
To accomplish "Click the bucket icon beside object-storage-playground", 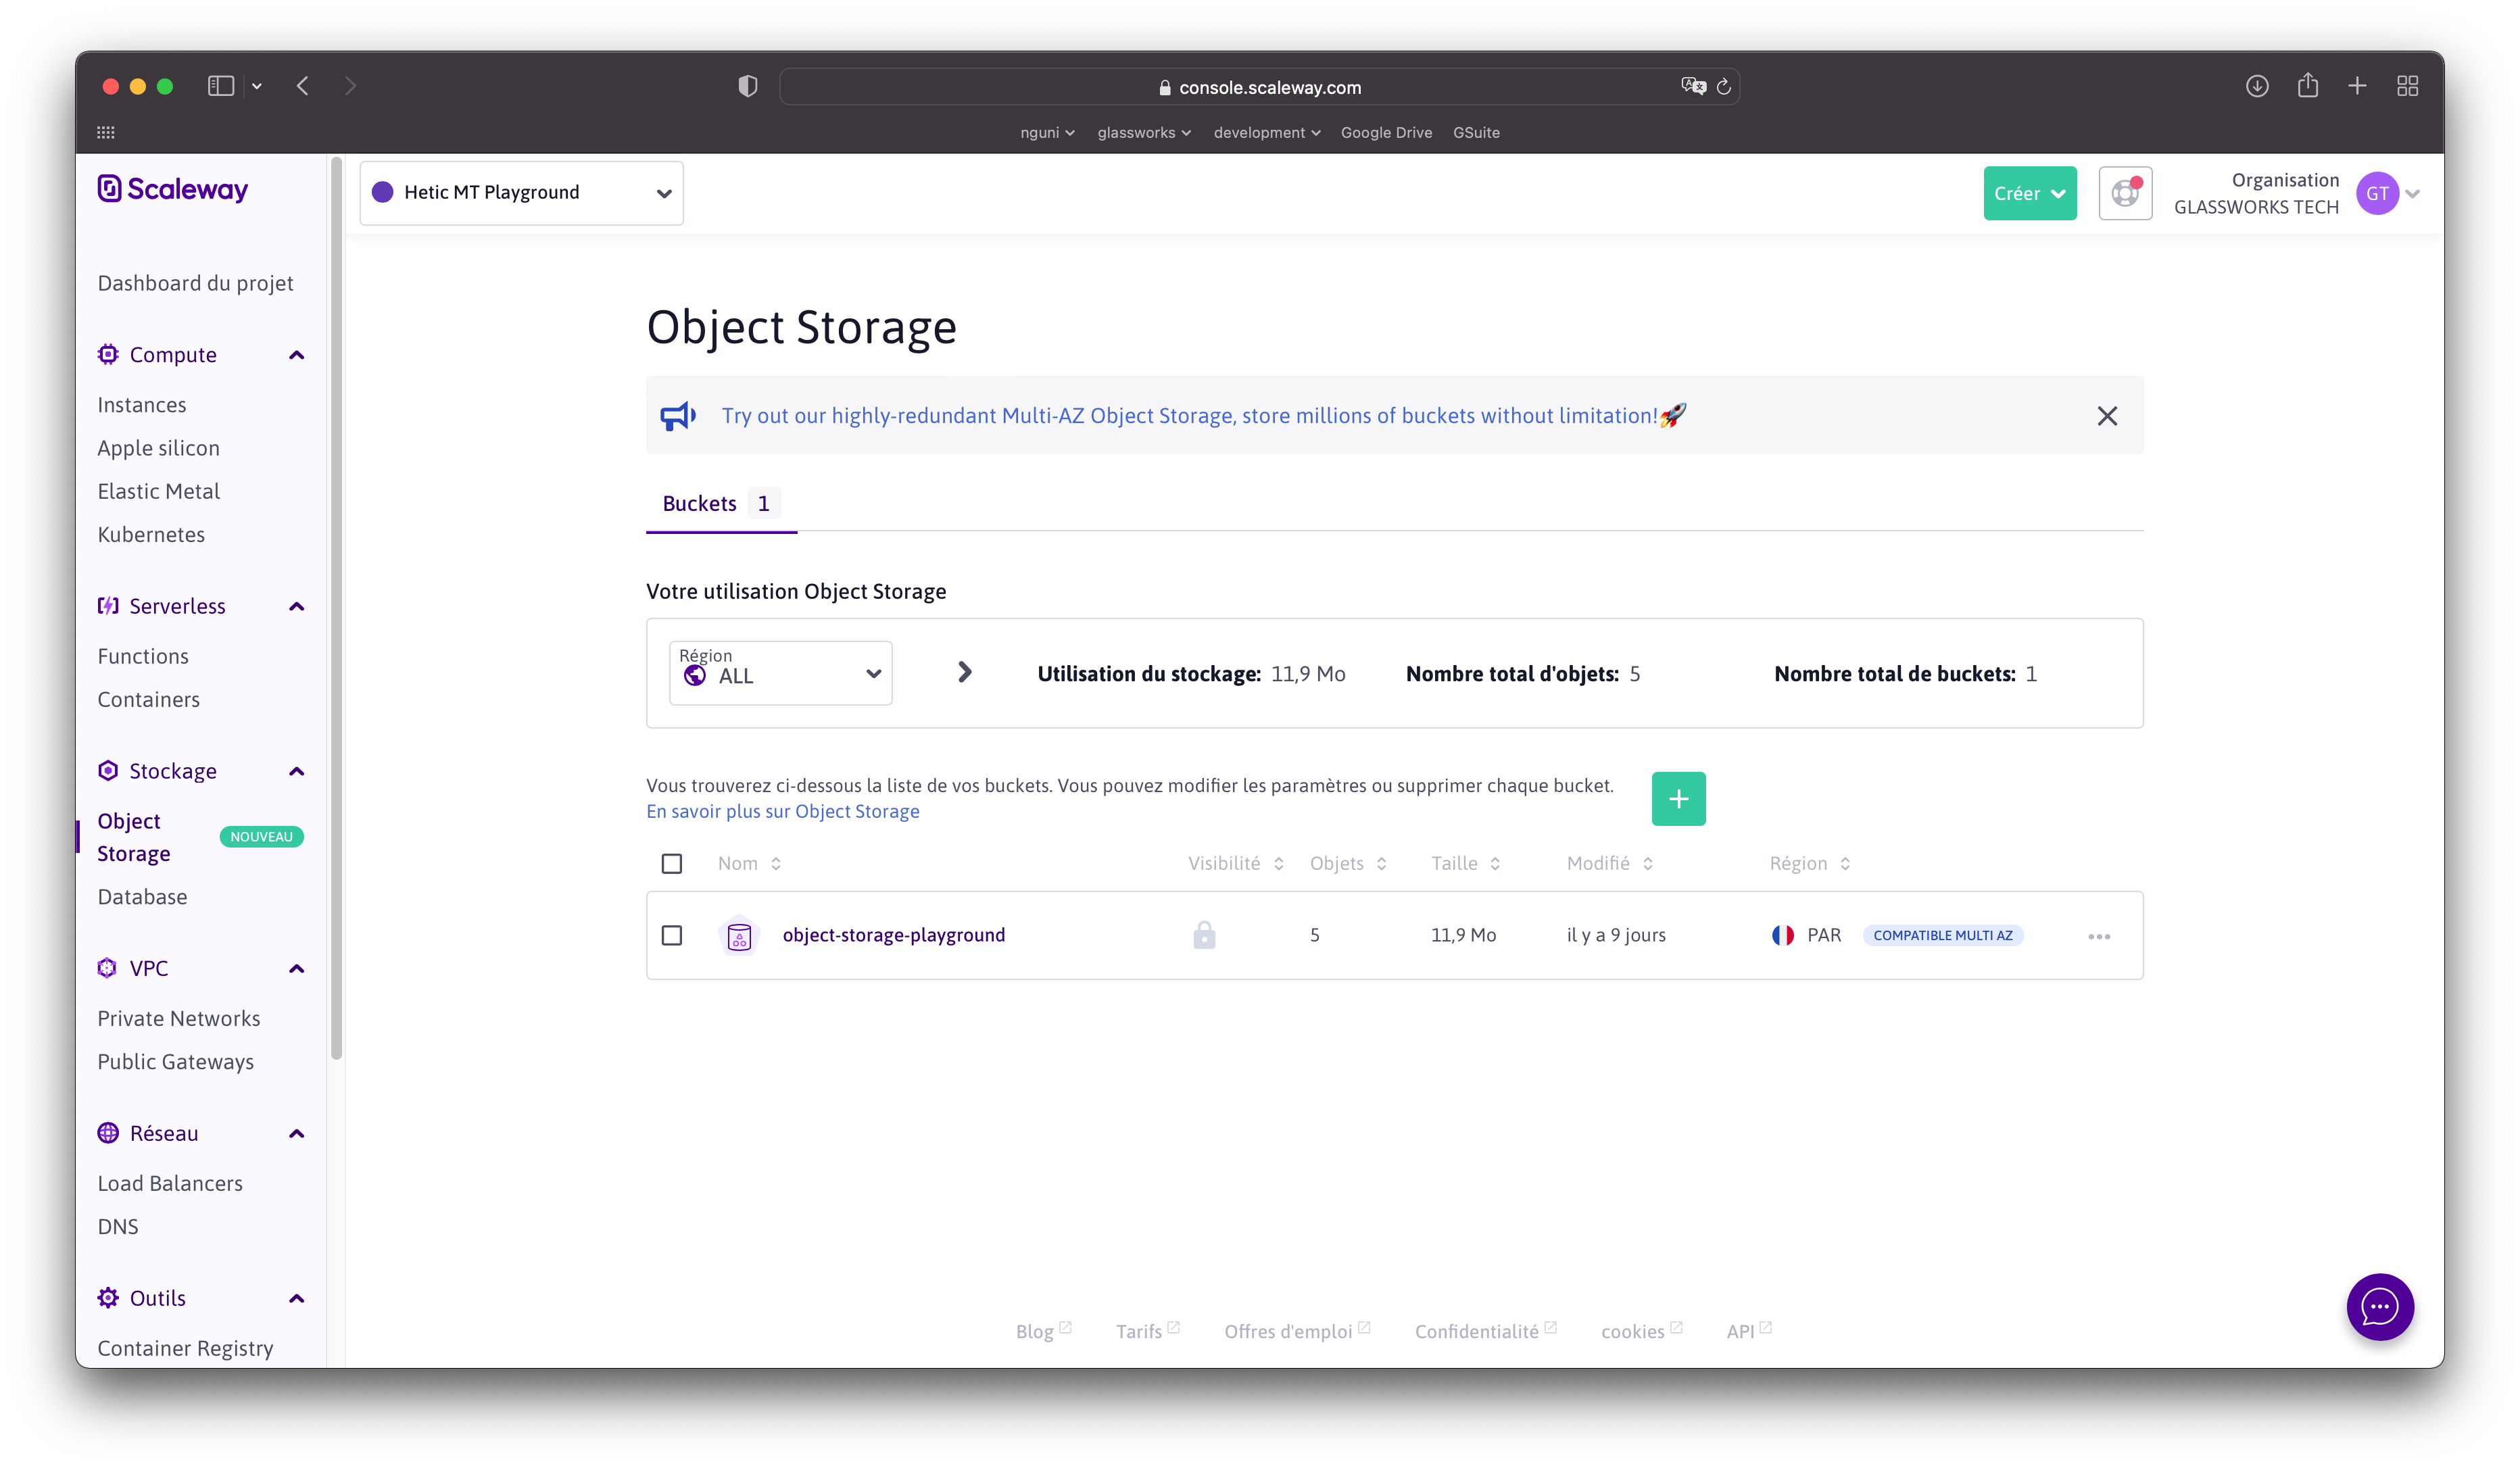I will tap(739, 935).
